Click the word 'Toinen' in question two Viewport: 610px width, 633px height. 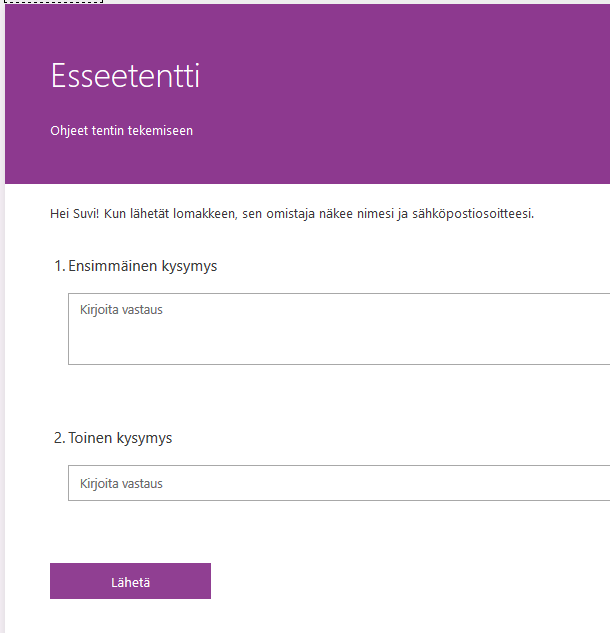(88, 438)
